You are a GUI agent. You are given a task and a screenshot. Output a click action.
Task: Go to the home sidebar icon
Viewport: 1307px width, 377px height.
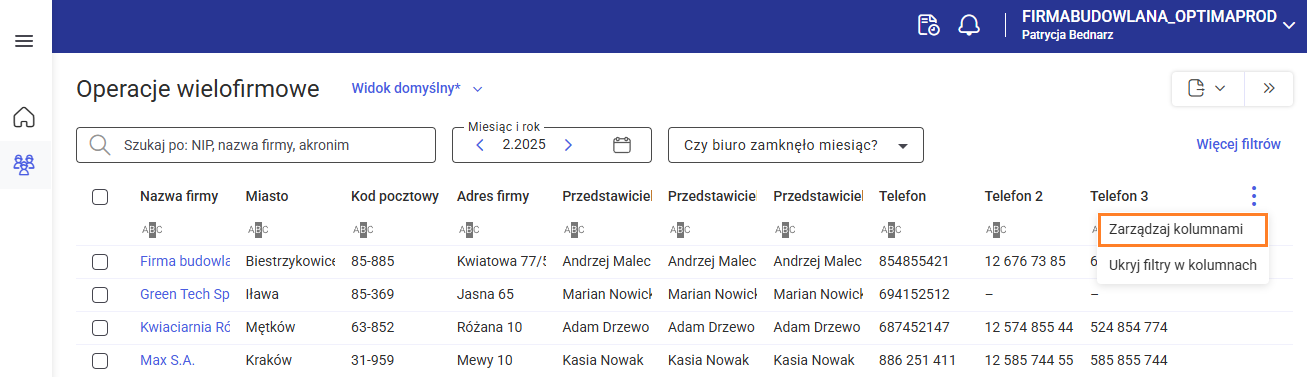tap(24, 117)
